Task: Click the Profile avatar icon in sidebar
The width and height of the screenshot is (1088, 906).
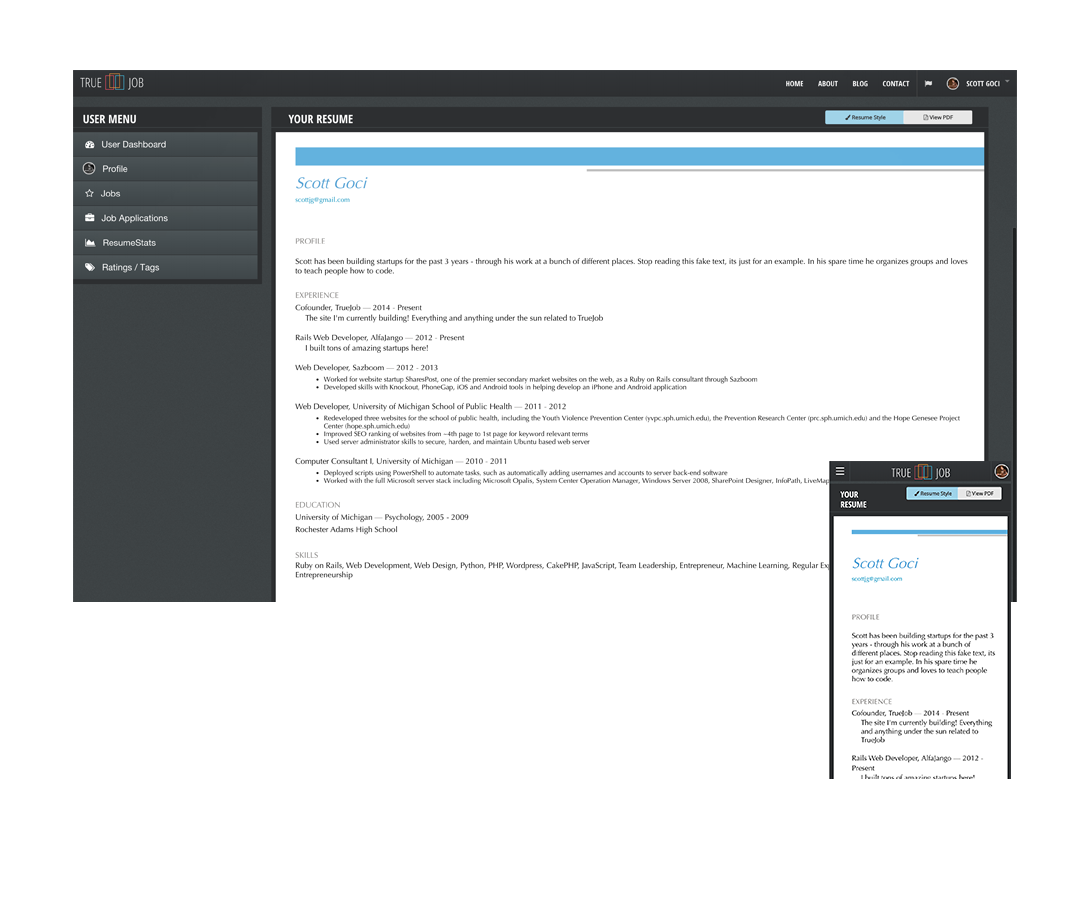Action: [x=89, y=169]
